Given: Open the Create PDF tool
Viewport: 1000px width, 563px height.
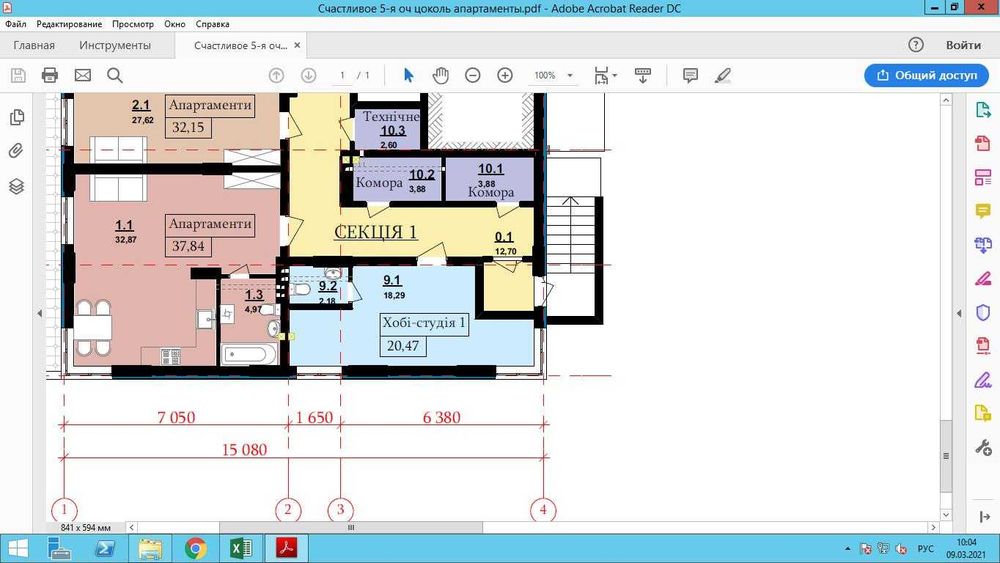Looking at the screenshot, I should (x=983, y=143).
